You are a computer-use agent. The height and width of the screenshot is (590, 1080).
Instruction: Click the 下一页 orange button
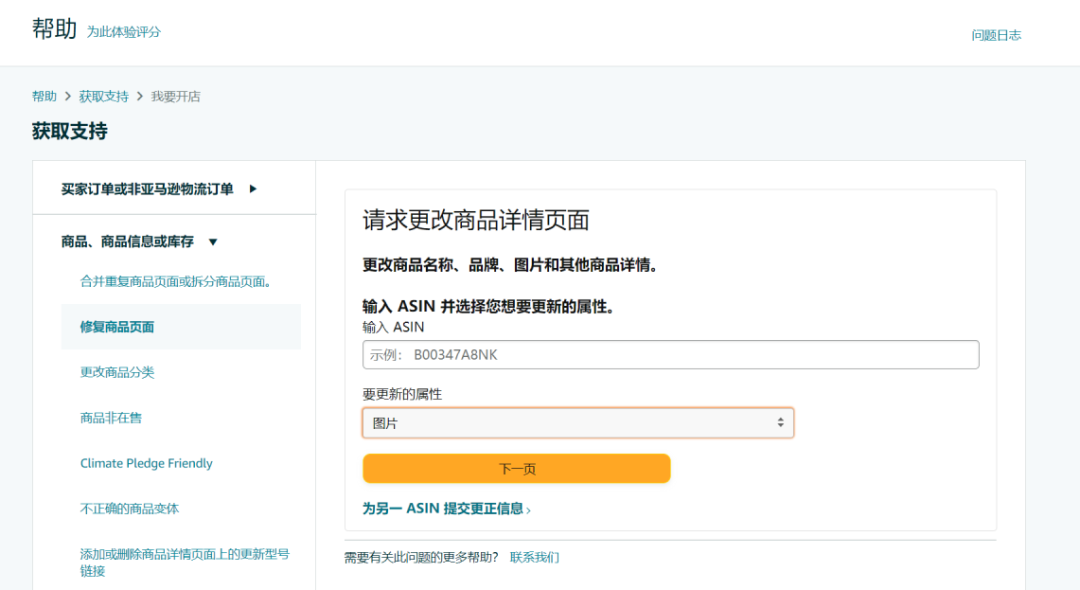click(517, 469)
